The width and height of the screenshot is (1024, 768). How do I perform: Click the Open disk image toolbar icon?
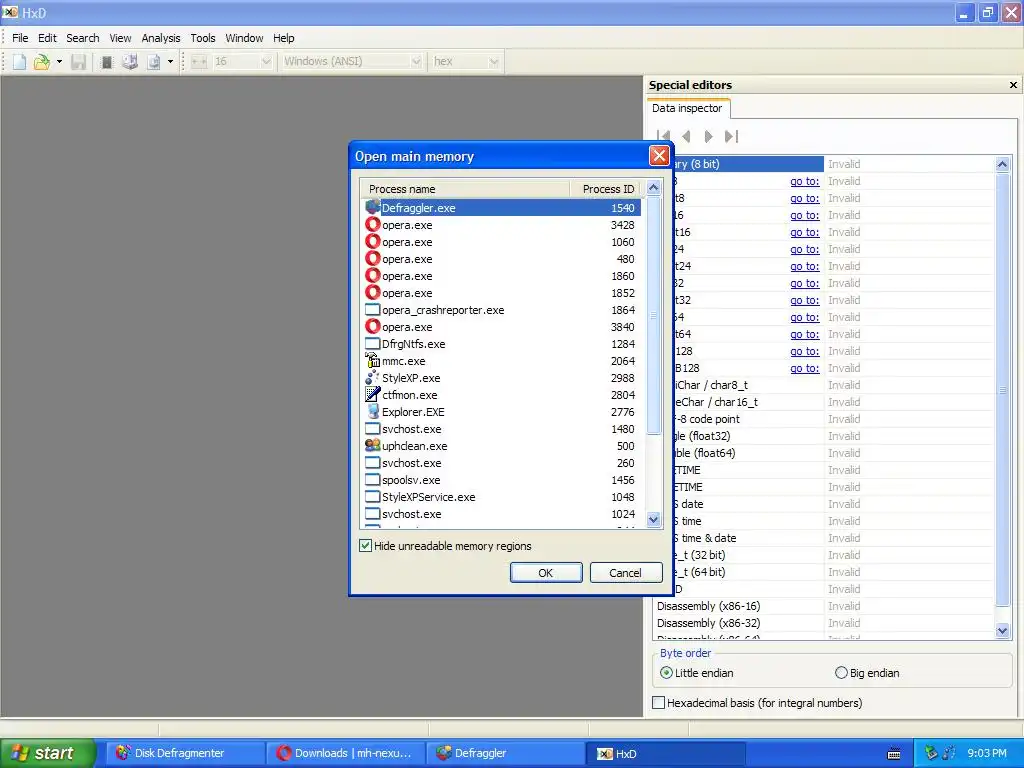pos(153,62)
